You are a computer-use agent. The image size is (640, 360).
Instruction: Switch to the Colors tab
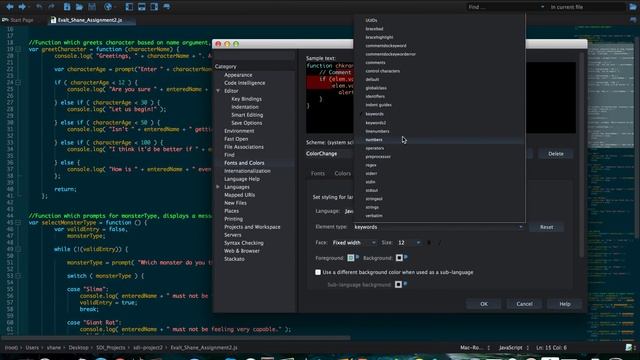click(342, 173)
